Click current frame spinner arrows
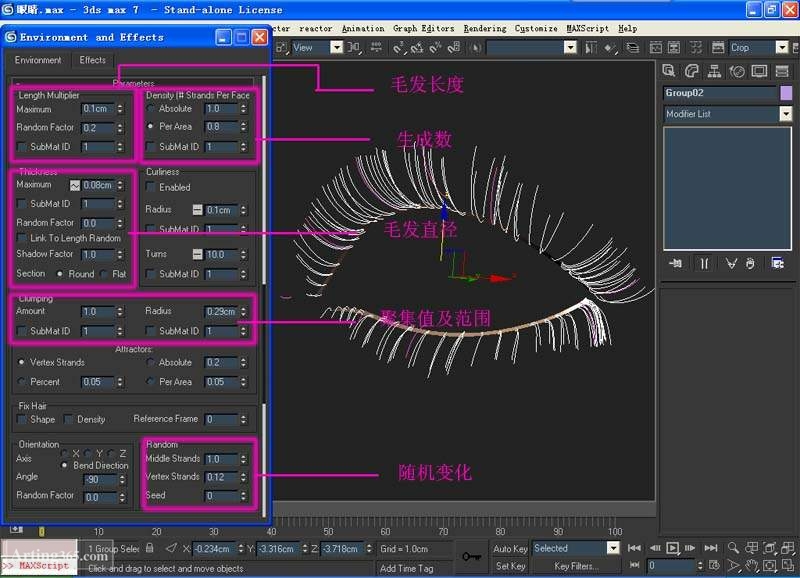 pos(699,565)
